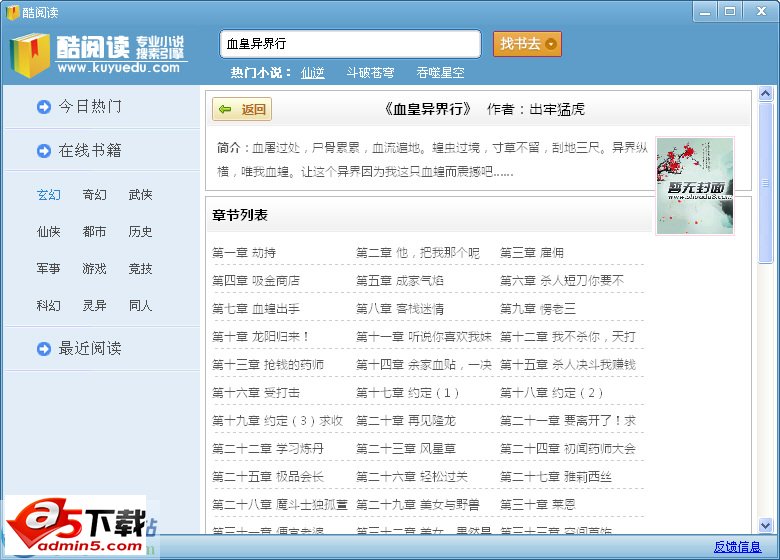The height and width of the screenshot is (560, 780).
Task: Select the 玄幻 category
Action: [x=49, y=195]
